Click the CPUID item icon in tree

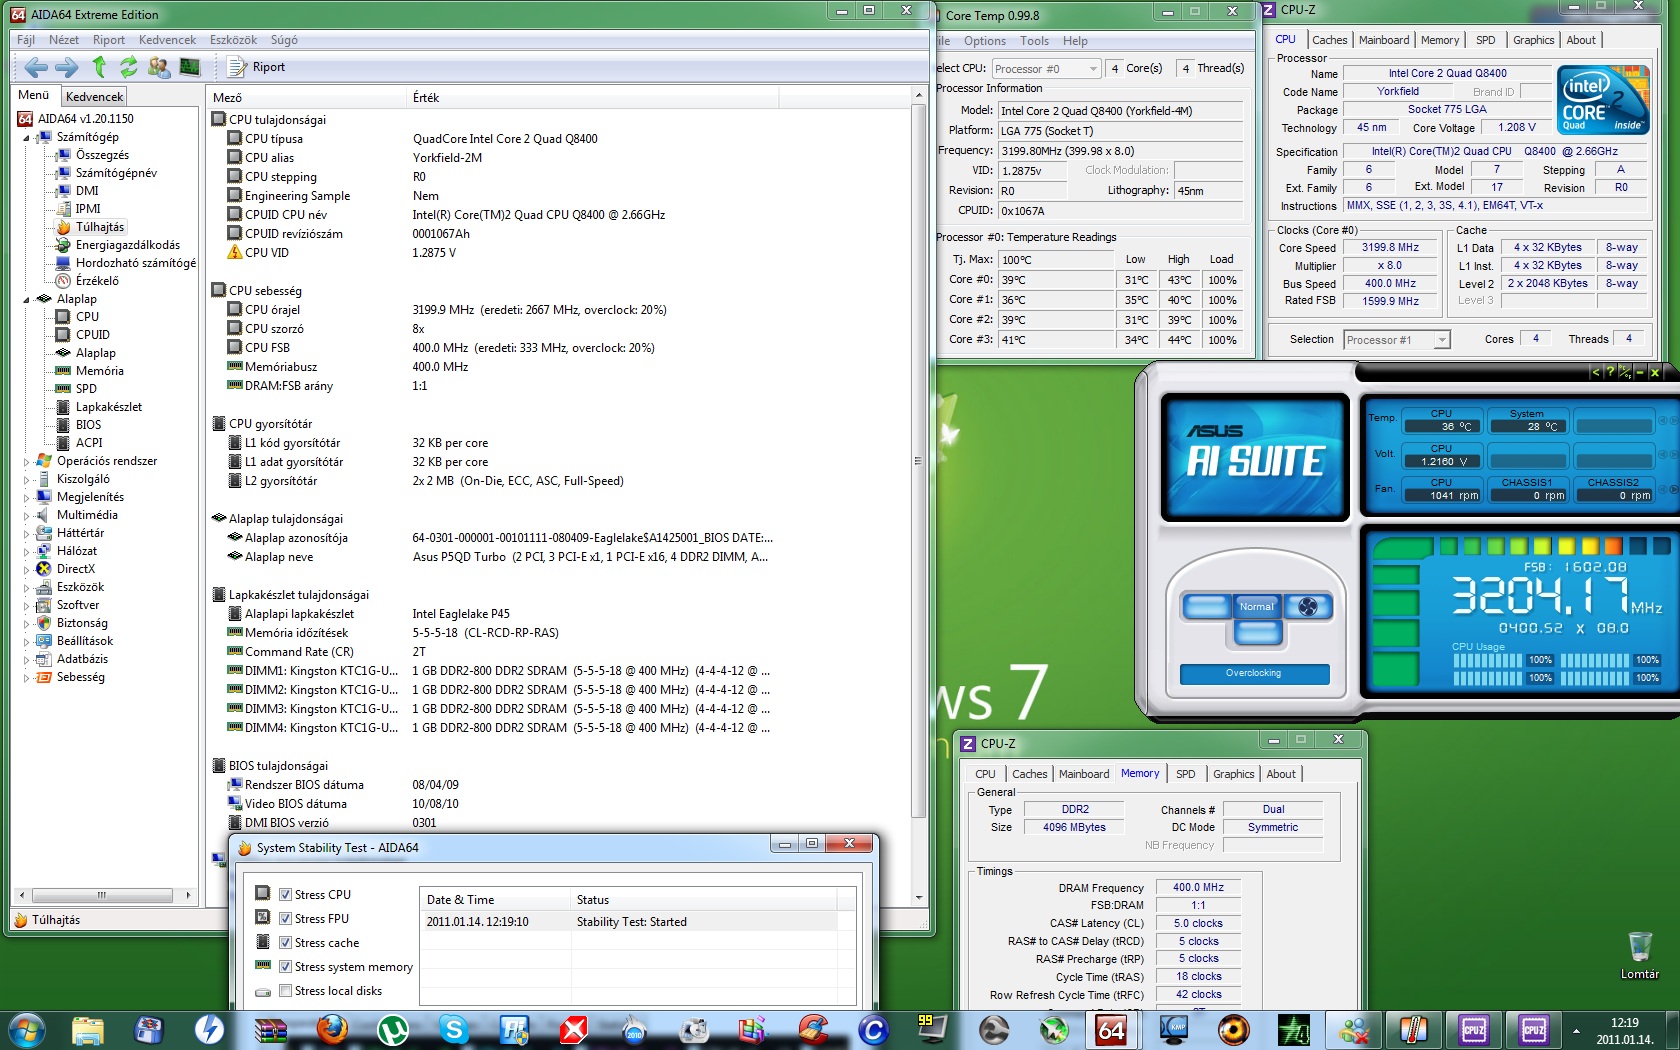63,335
